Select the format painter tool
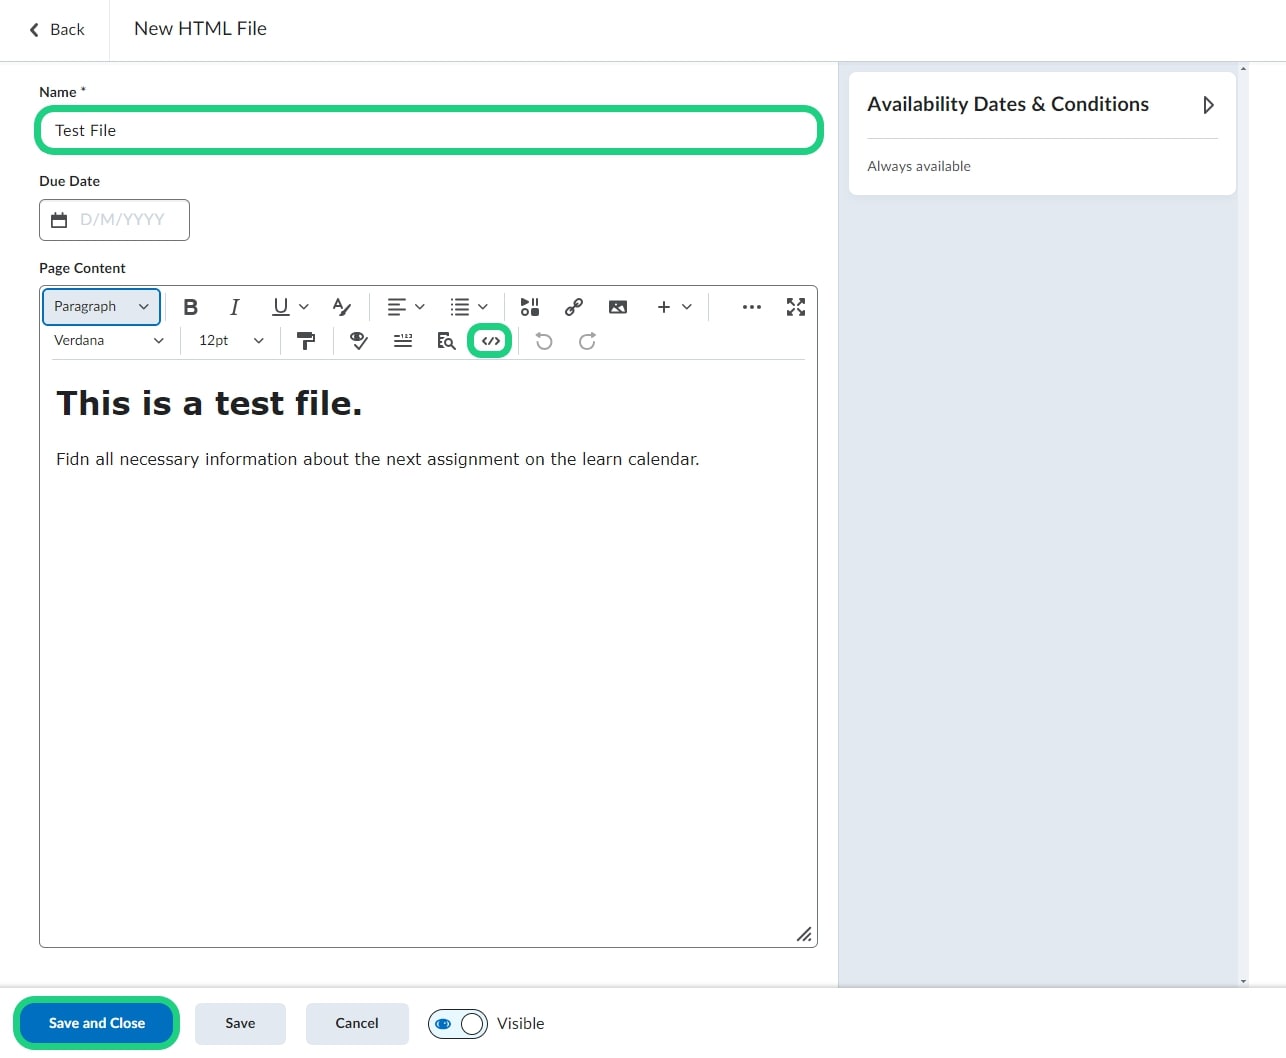Screen dimensions: 1286x1058 coord(306,341)
